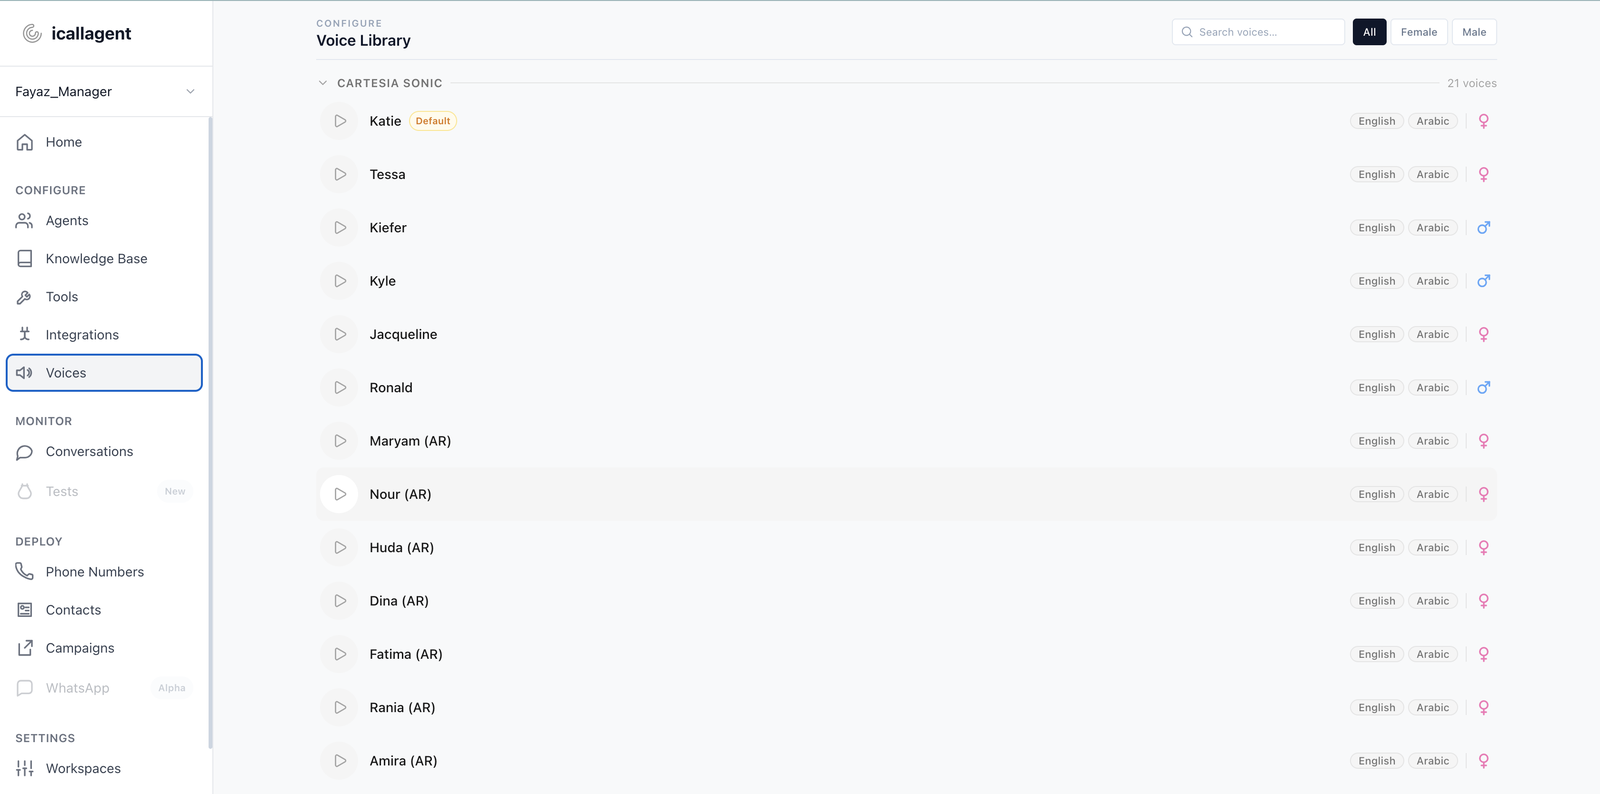
Task: Go to Phone Numbers
Action: [x=104, y=572]
